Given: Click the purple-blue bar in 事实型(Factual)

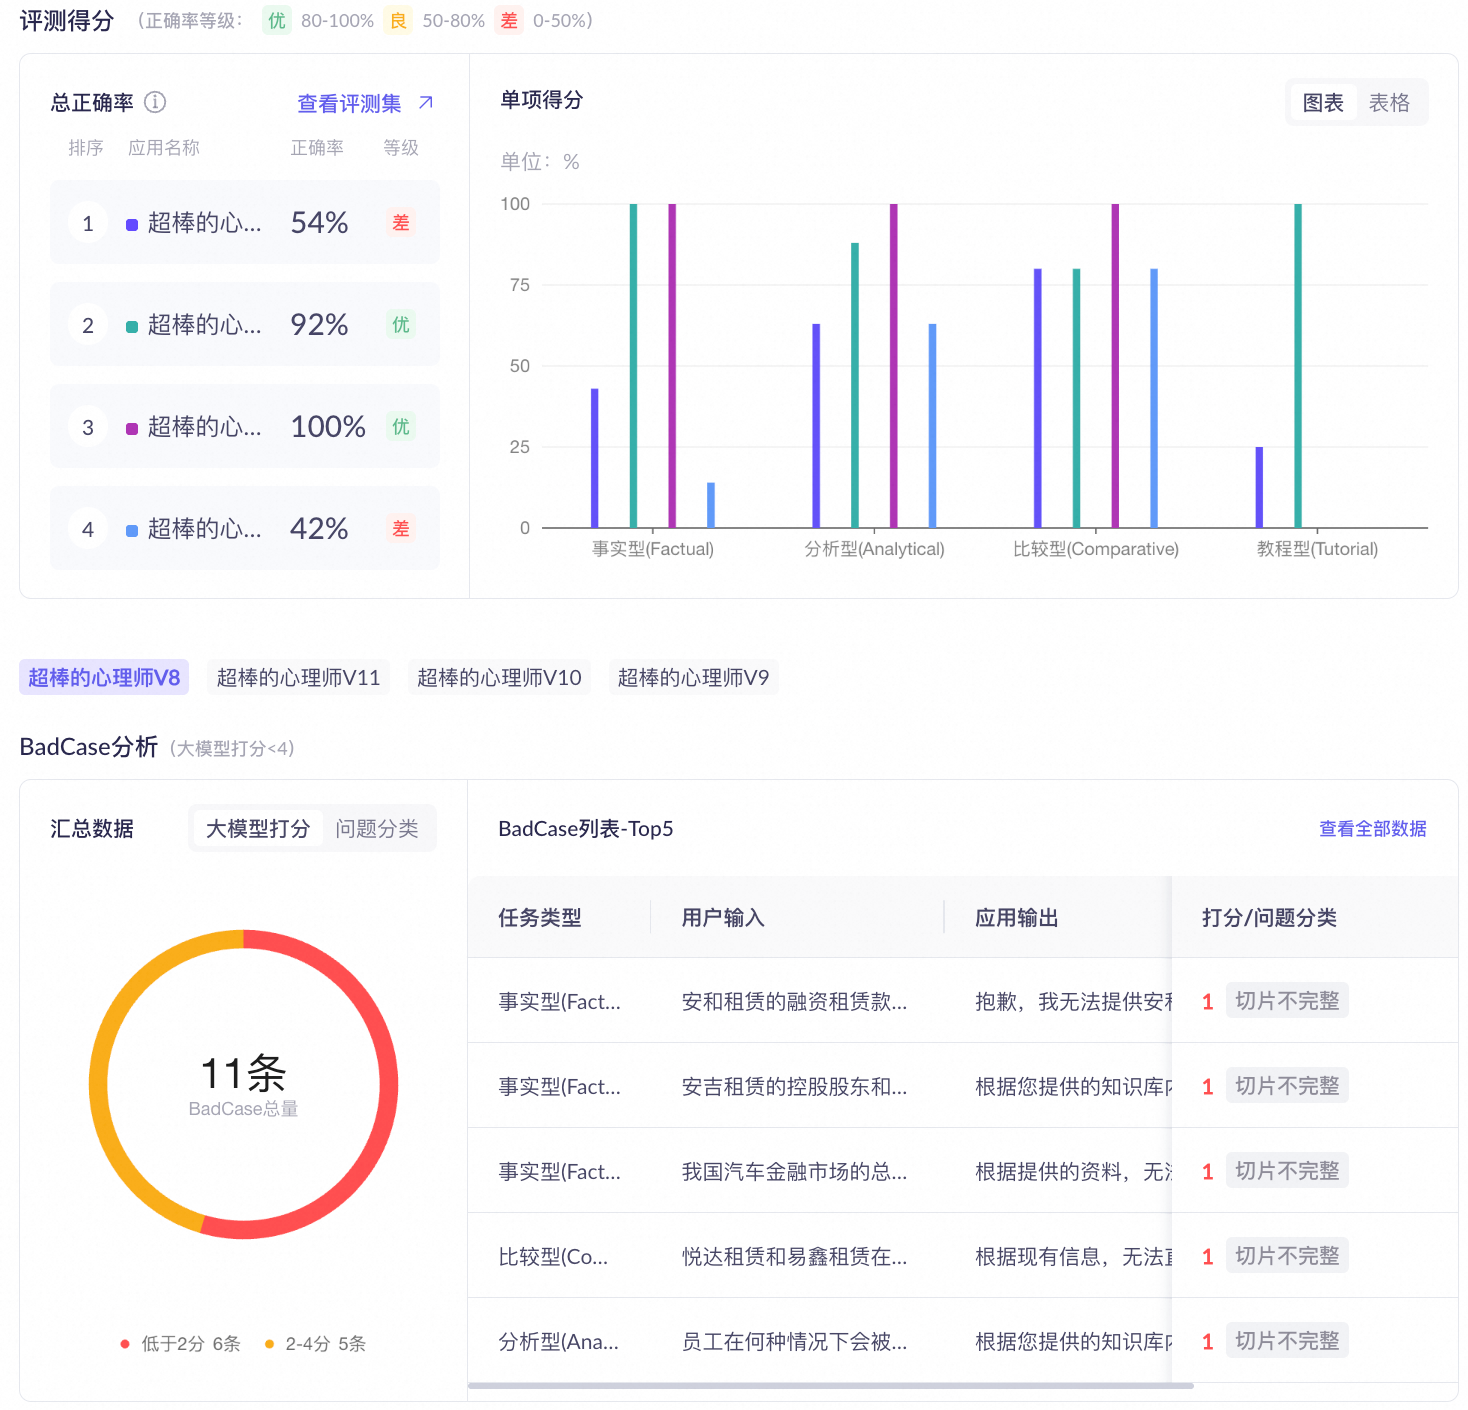Looking at the screenshot, I should [595, 457].
